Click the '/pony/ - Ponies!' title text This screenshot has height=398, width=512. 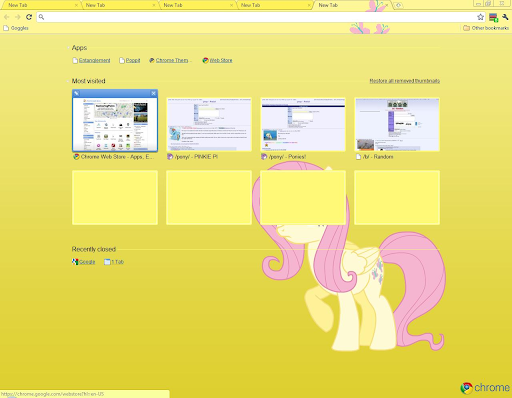(x=287, y=157)
